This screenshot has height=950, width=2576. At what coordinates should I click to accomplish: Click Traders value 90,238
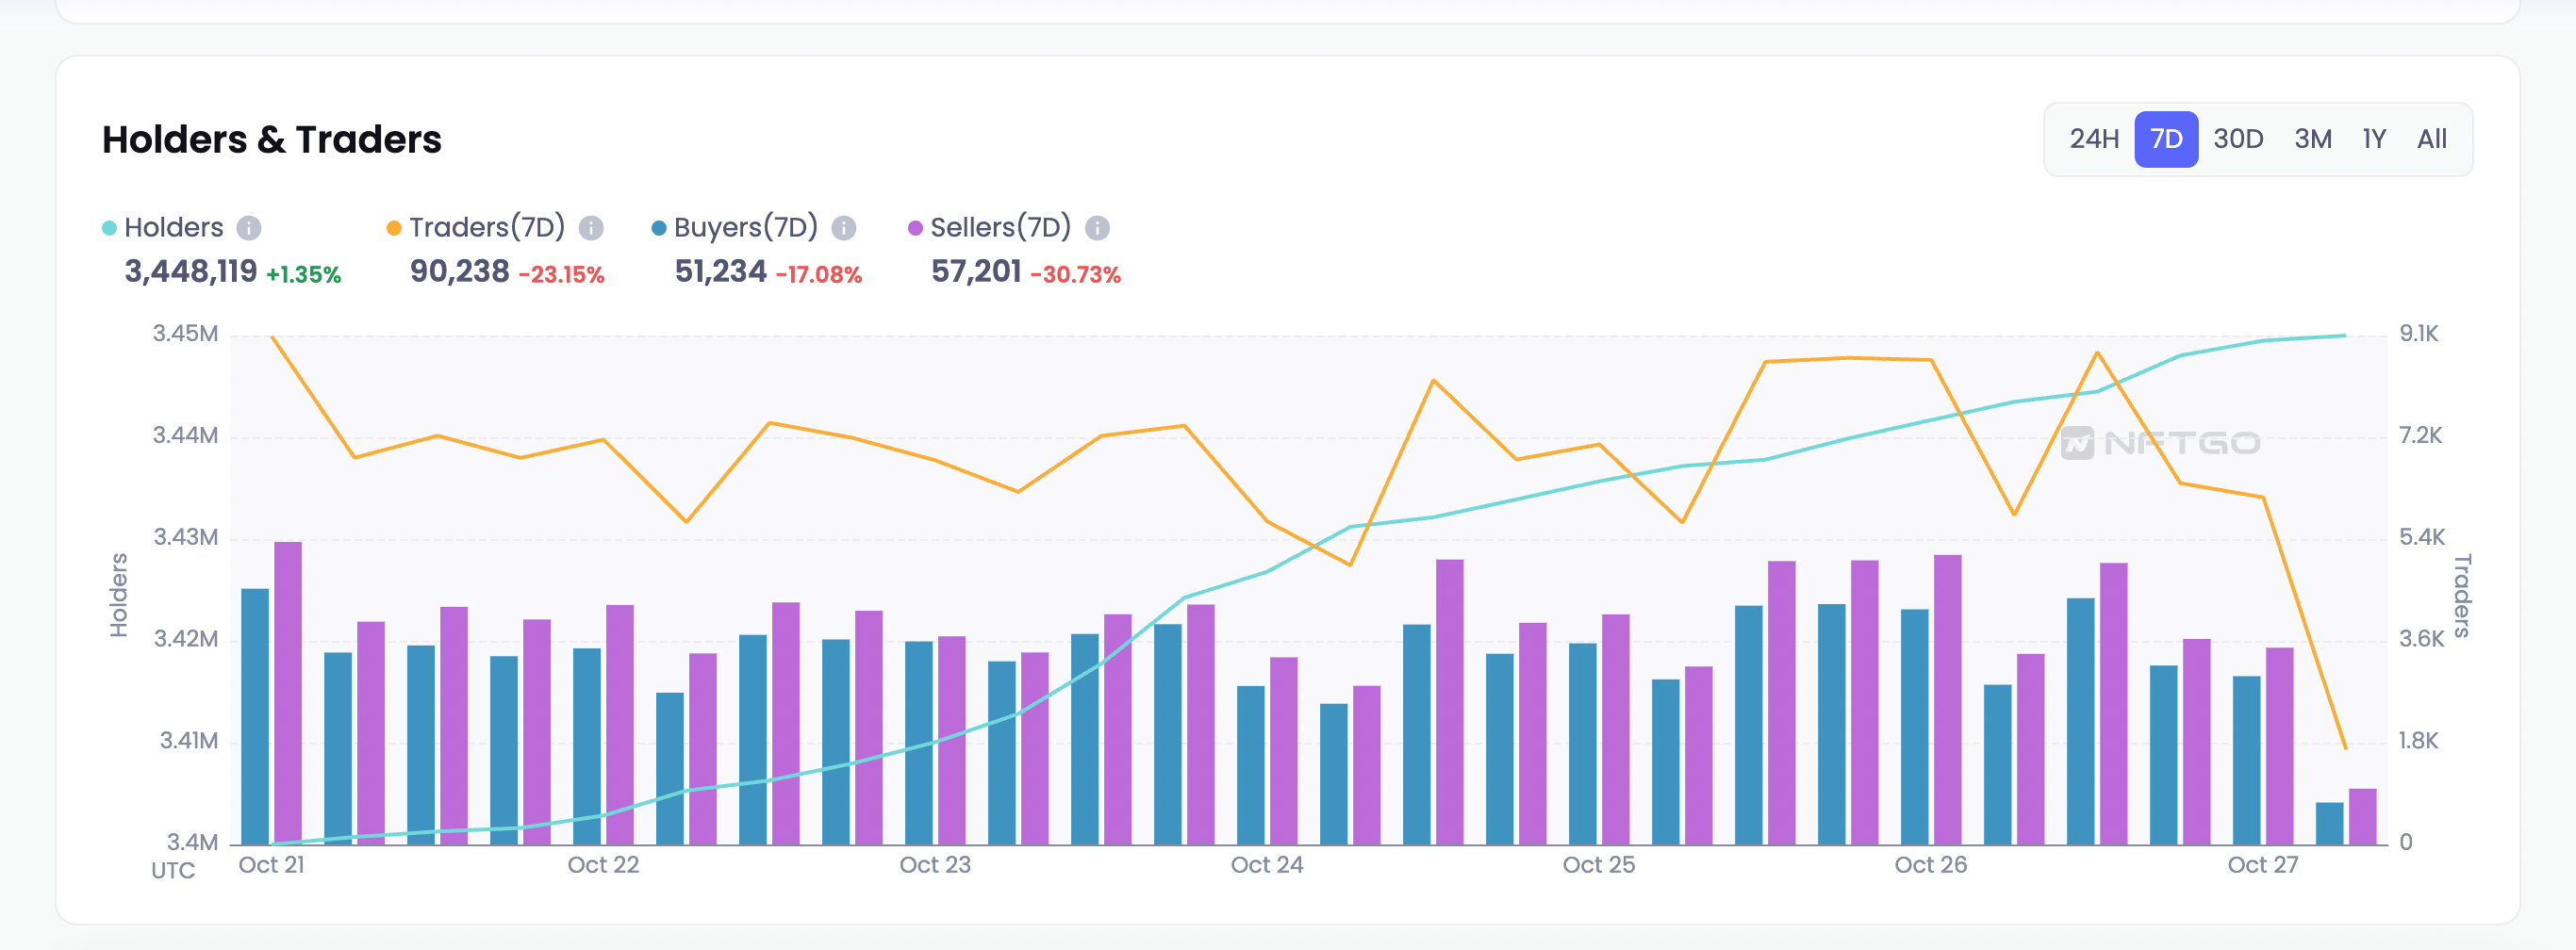460,271
